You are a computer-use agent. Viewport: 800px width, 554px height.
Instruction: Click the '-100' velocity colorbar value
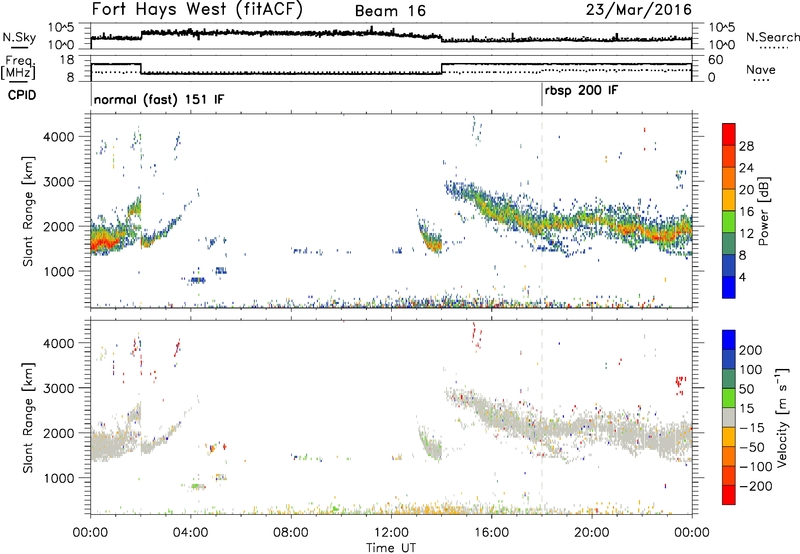point(755,467)
